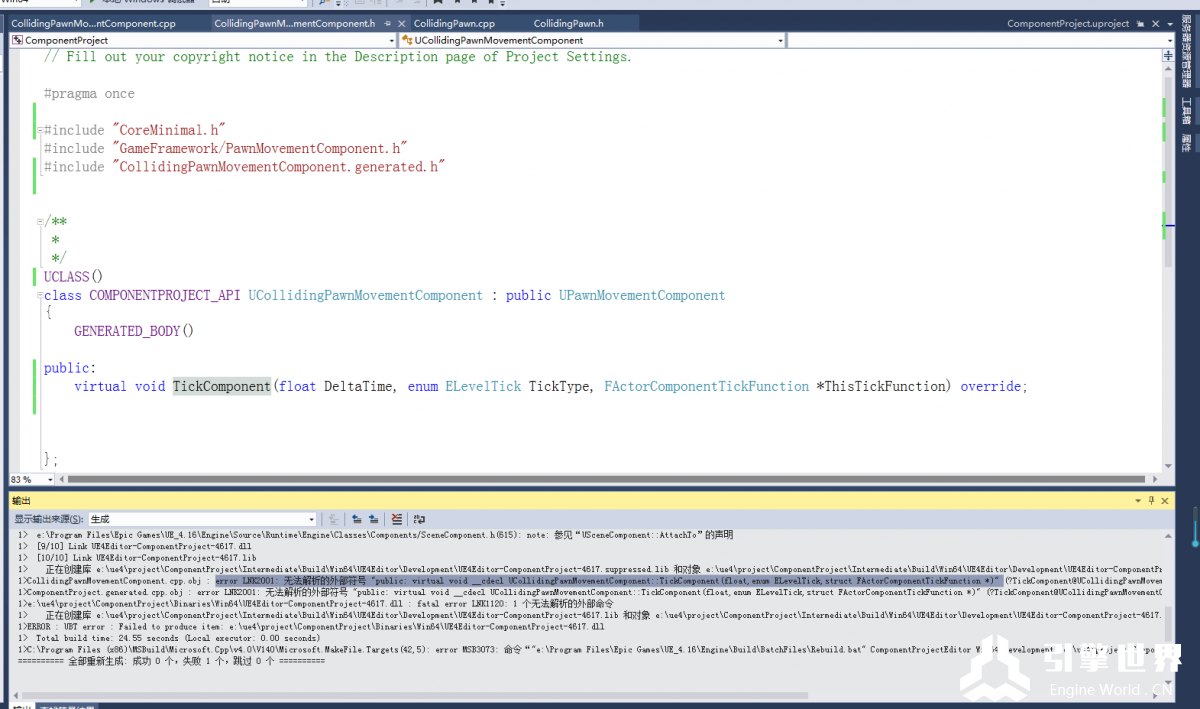This screenshot has height=709, width=1200.
Task: Click the ELevelTick enum type
Action: 483,386
